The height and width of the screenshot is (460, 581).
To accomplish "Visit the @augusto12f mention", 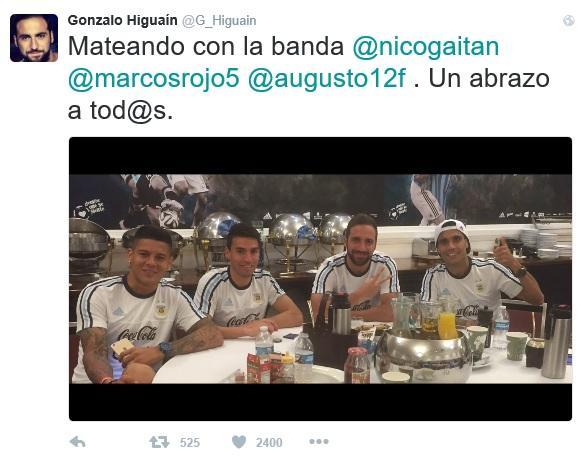I will 327,79.
